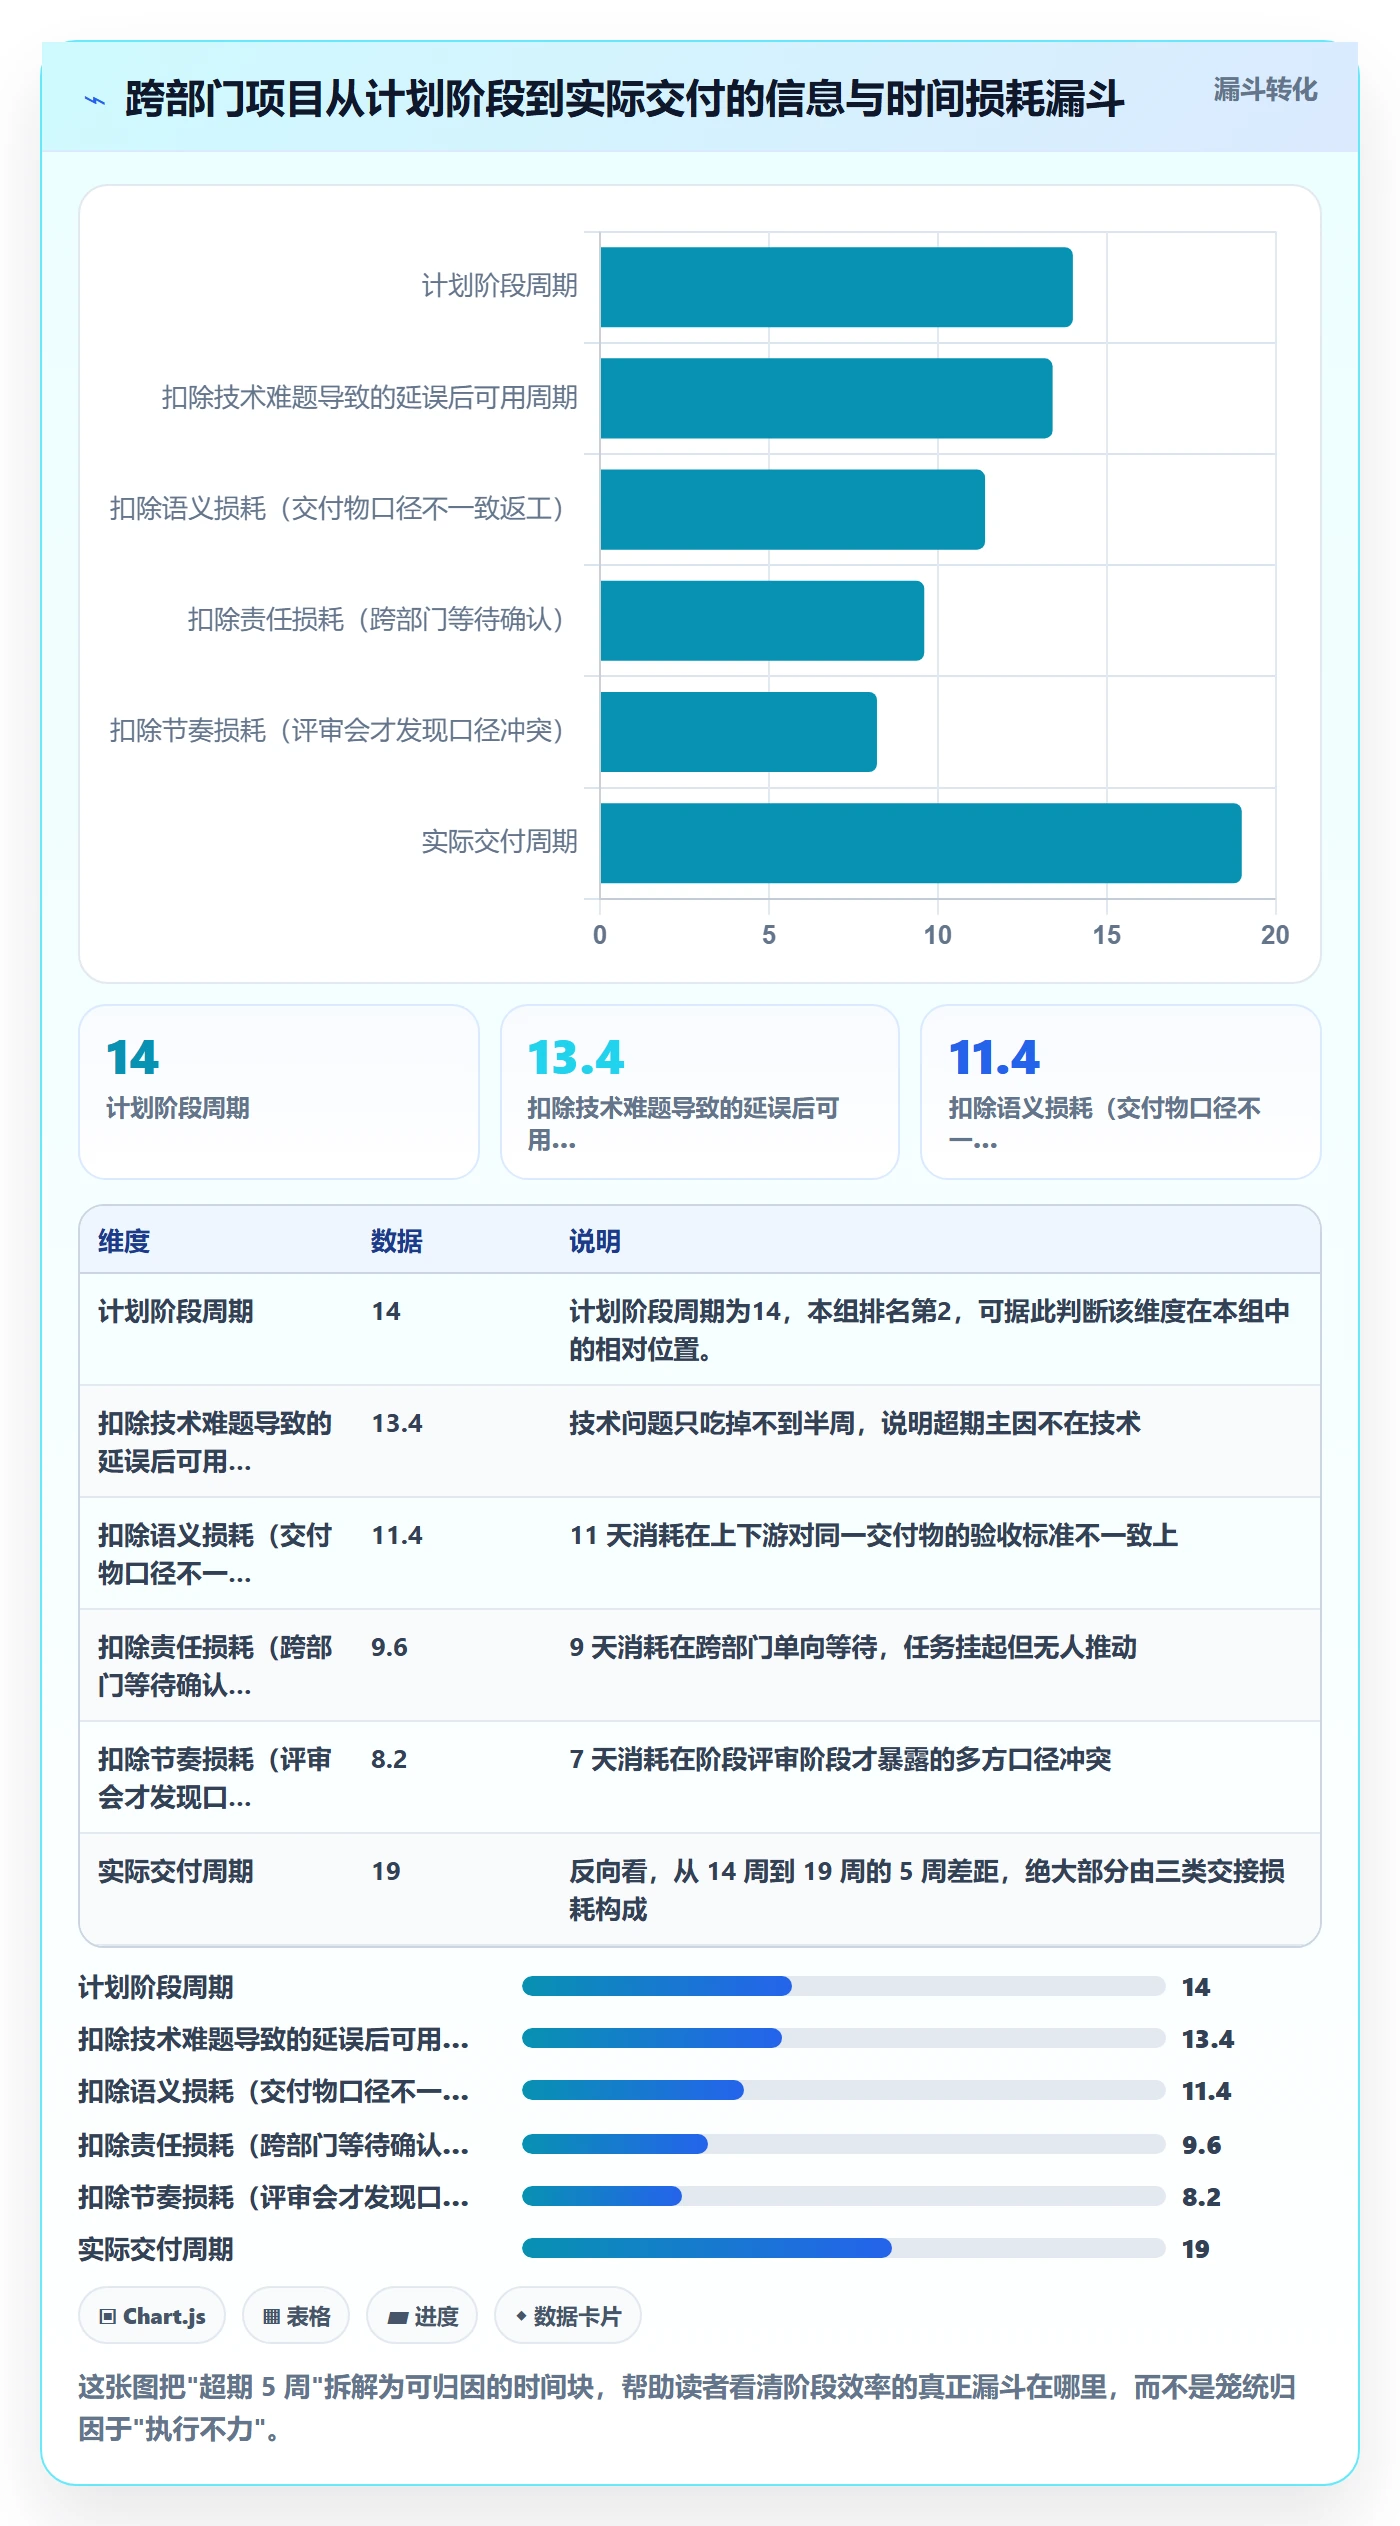This screenshot has height=2526, width=1400.
Task: Open the 11.4 stat card
Action: [x=1121, y=1091]
